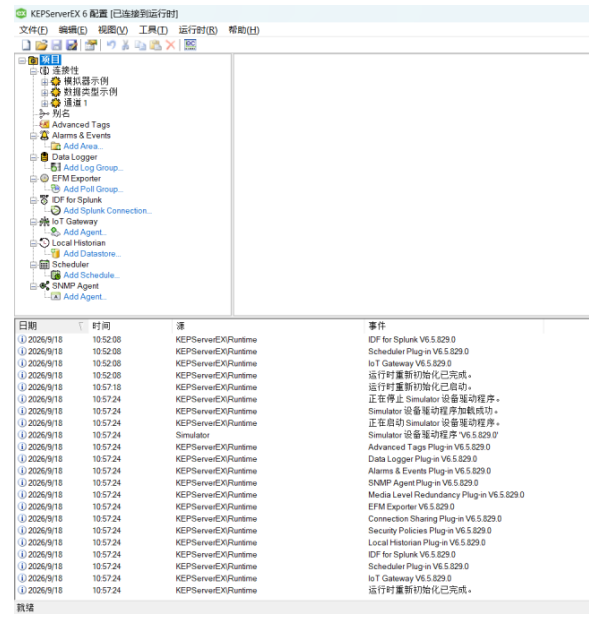Viewport: 589px width, 624px height.
Task: Click the Undo arrow icon
Action: click(x=111, y=45)
